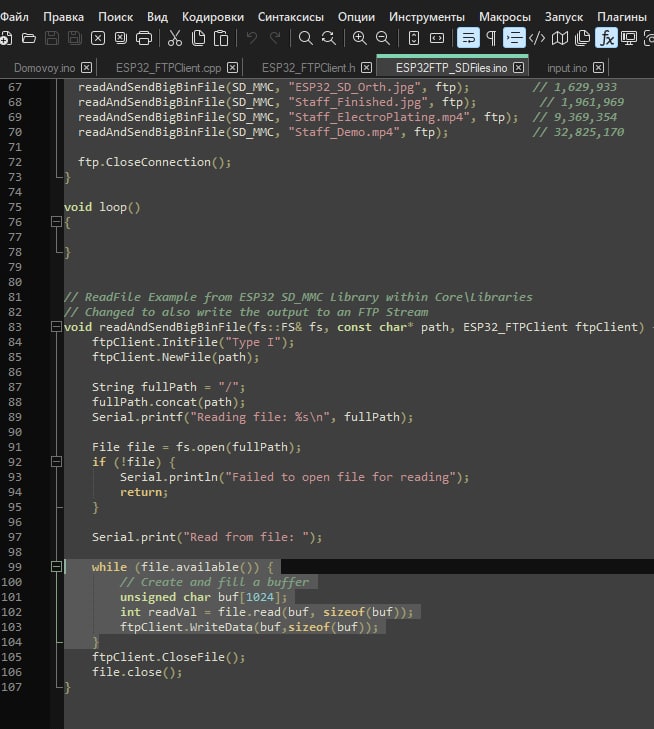The height and width of the screenshot is (729, 654).
Task: Click the Save file diskette icon
Action: coord(52,38)
